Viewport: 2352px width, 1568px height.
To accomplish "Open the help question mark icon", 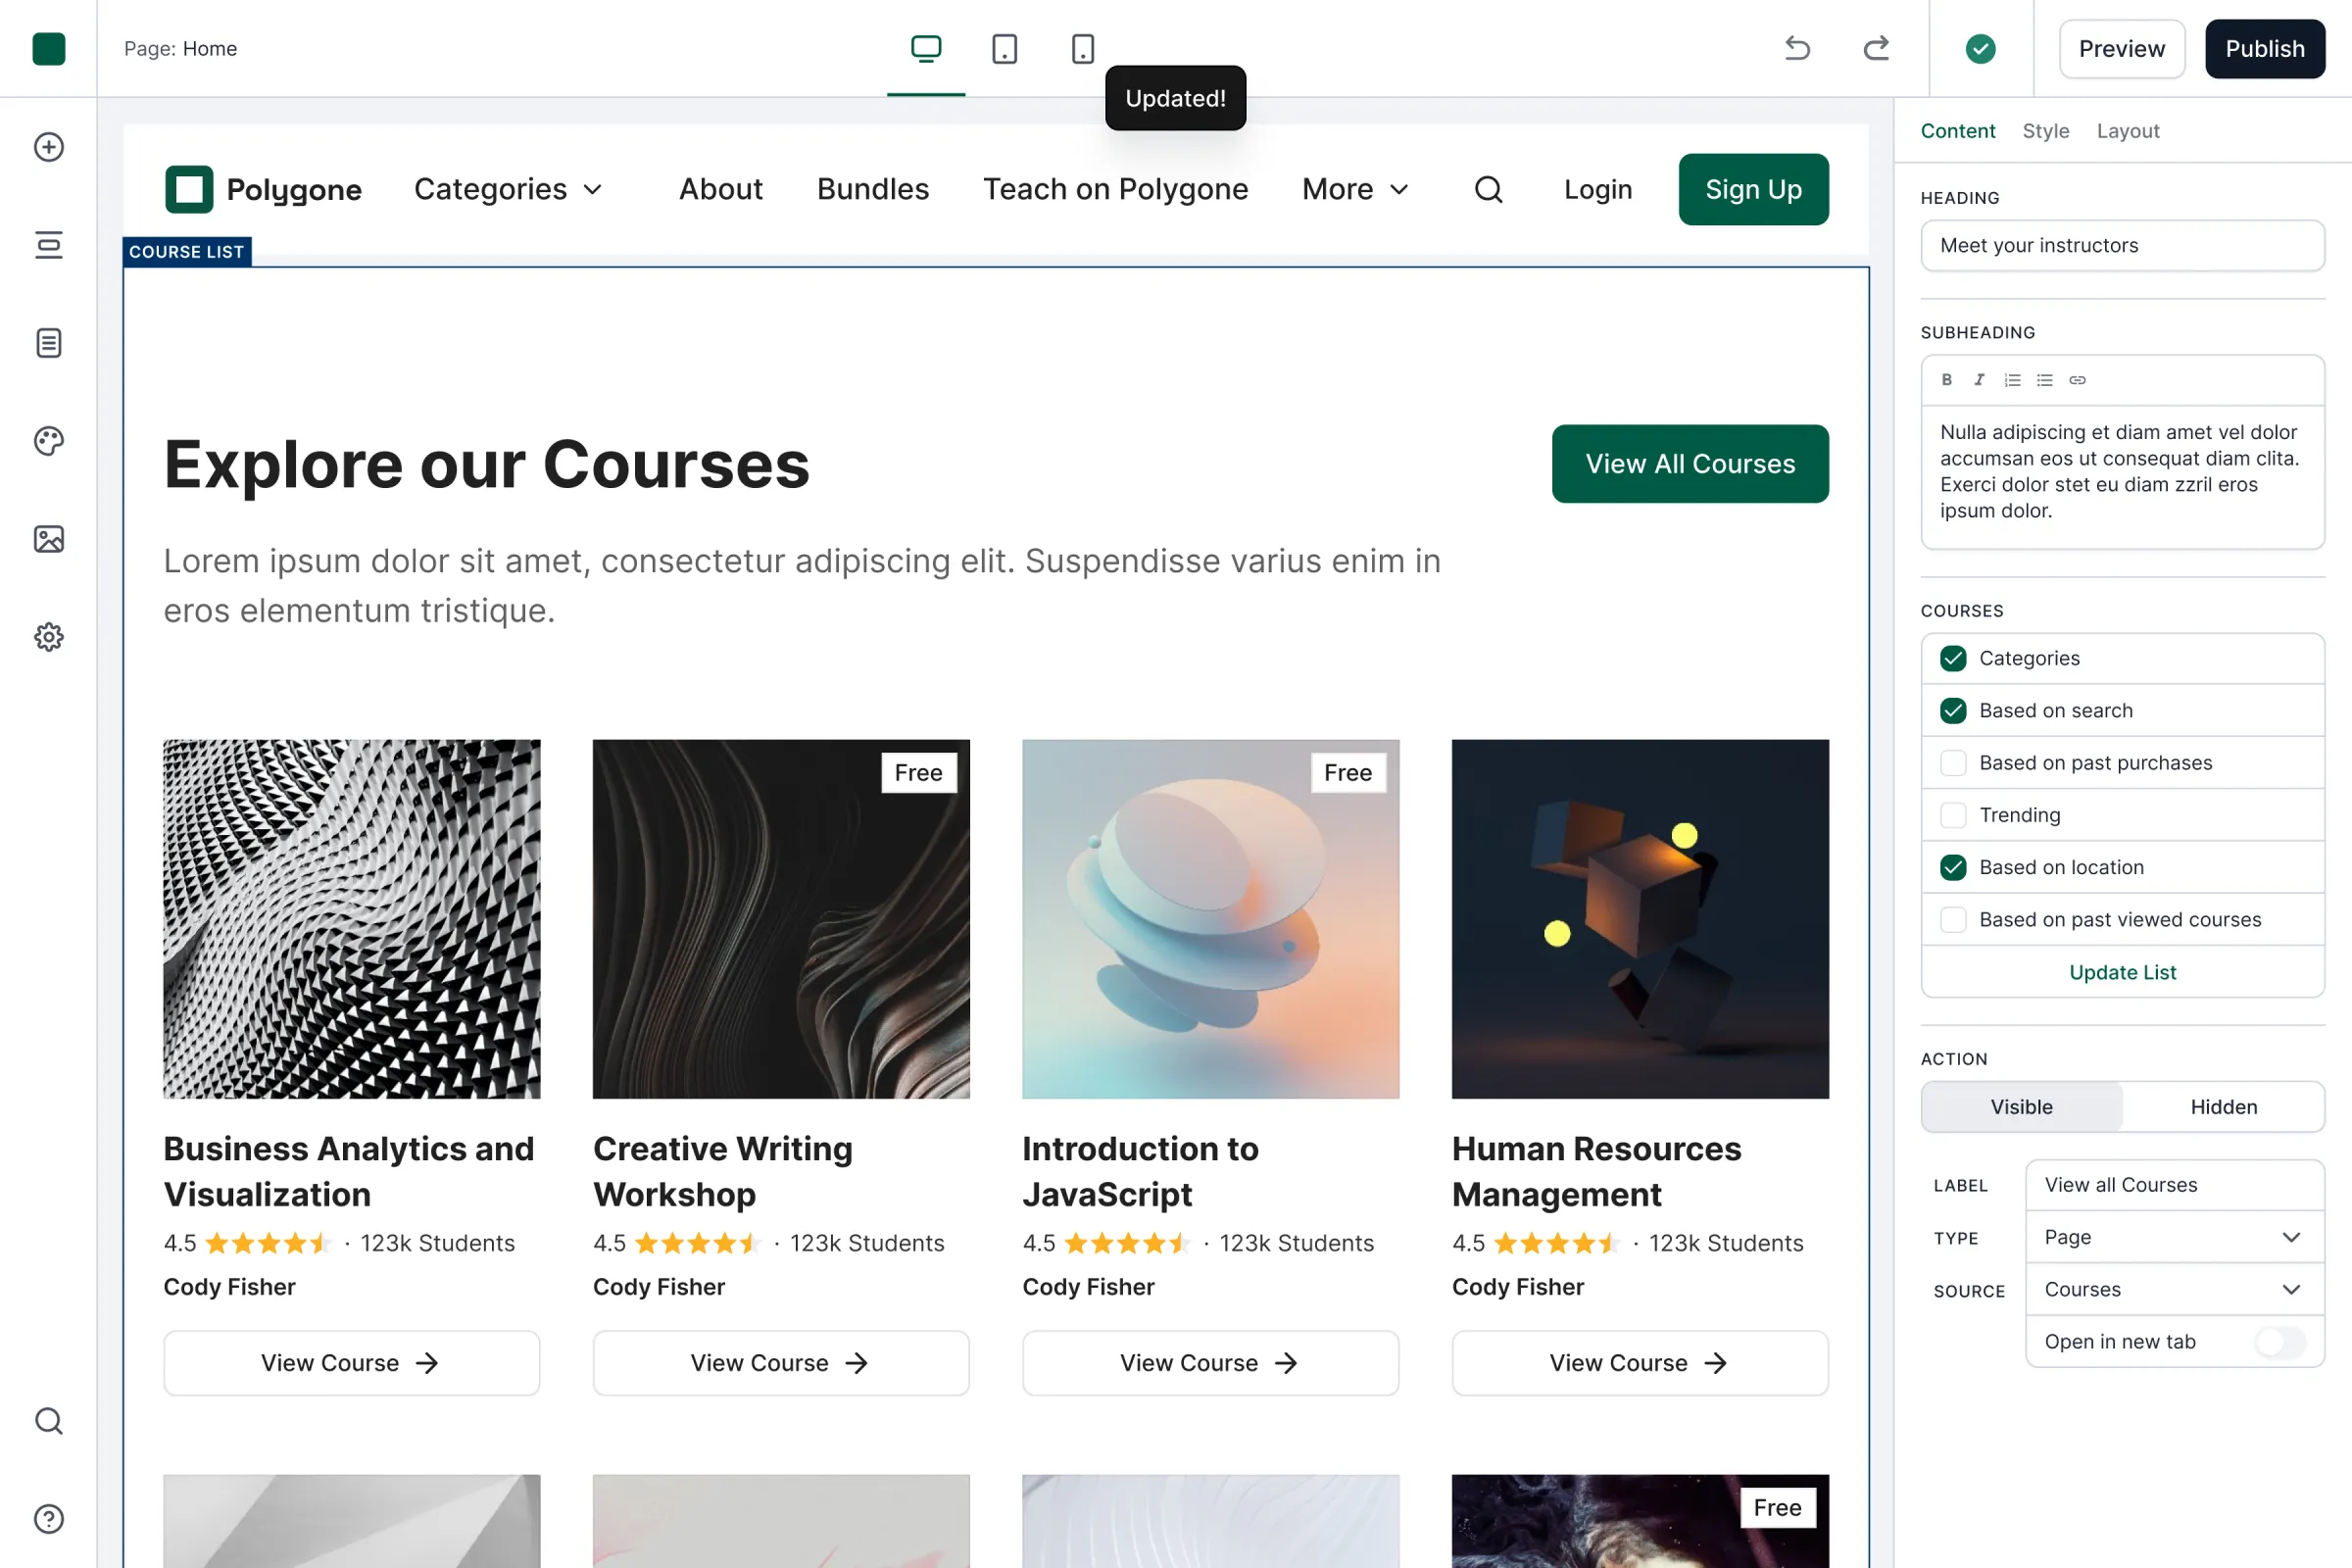I will coord(48,1519).
